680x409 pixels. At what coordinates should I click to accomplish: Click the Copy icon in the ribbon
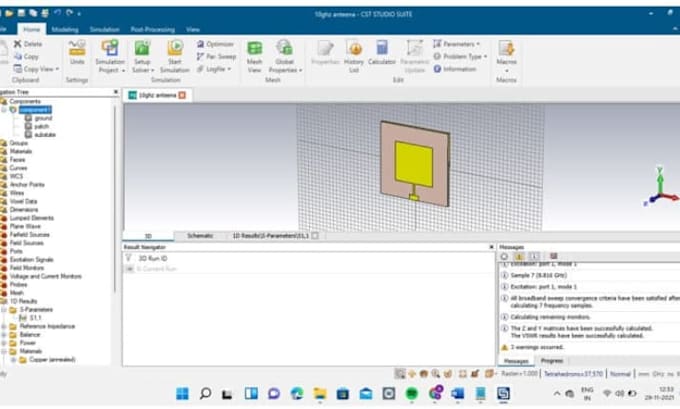(18, 56)
